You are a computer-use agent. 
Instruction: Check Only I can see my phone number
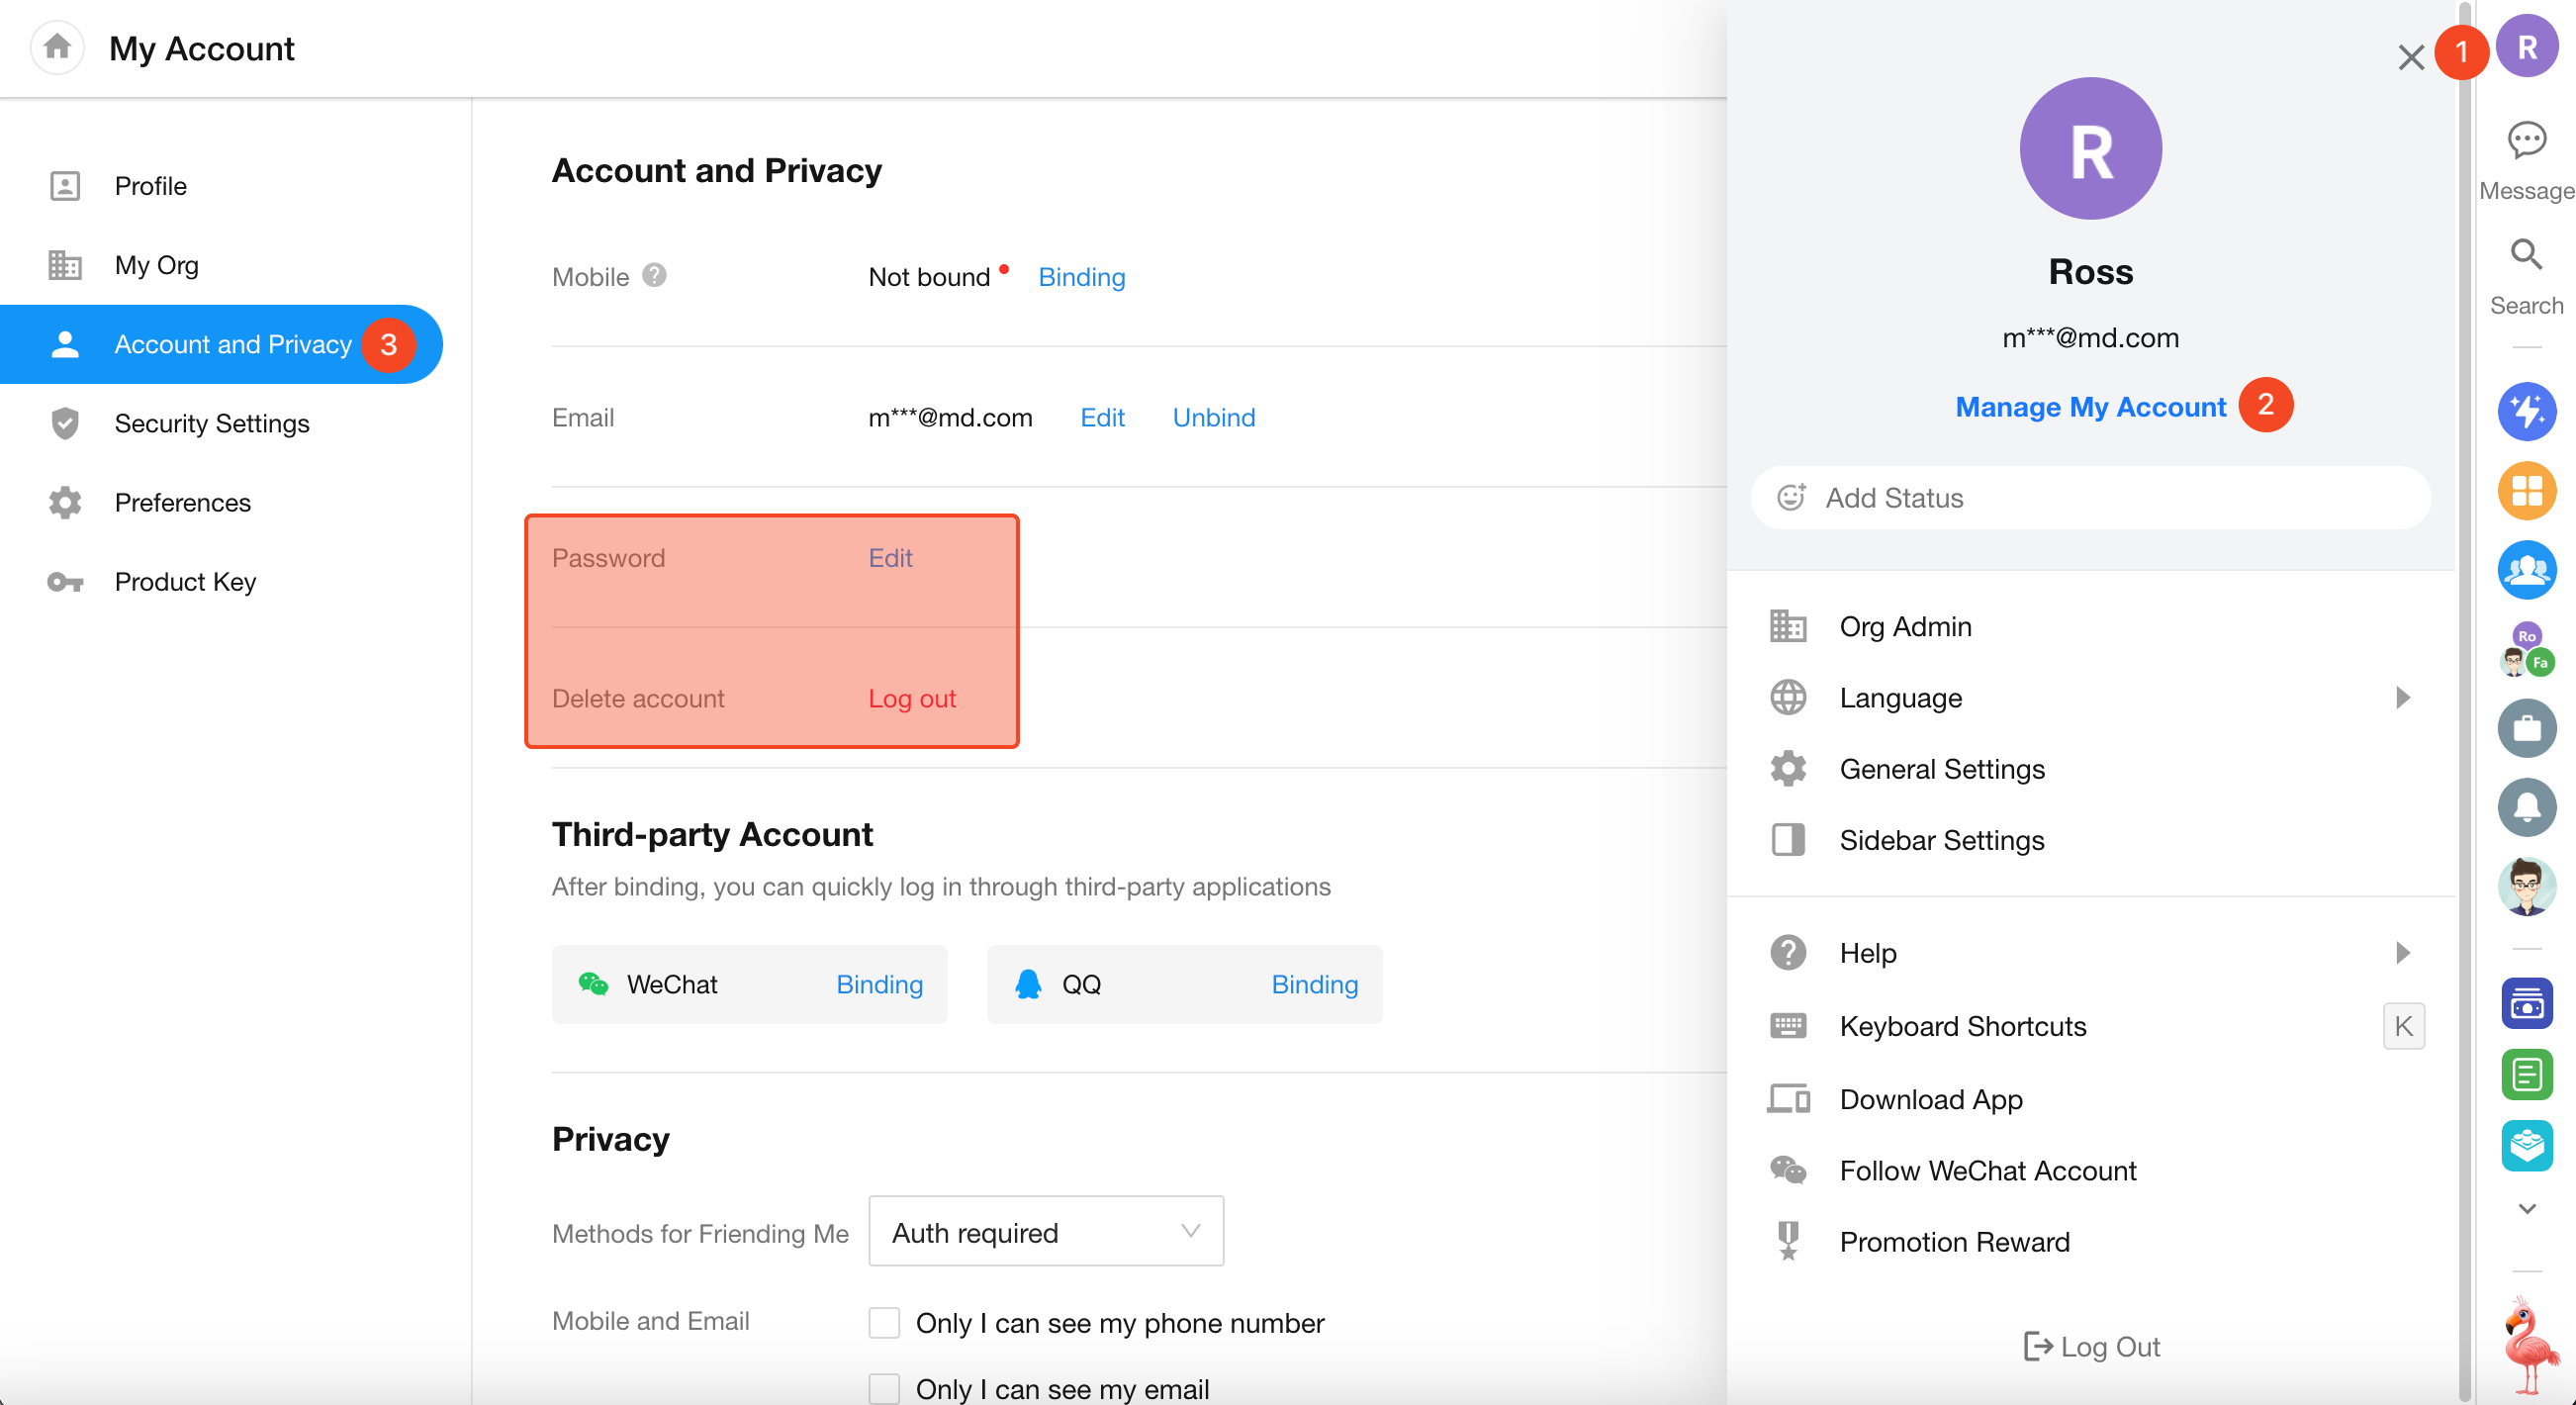[884, 1322]
